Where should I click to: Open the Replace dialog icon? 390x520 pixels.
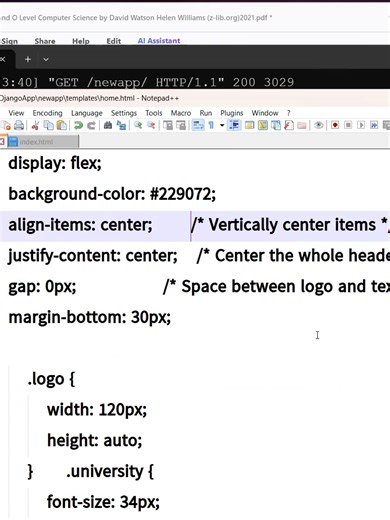(121, 125)
